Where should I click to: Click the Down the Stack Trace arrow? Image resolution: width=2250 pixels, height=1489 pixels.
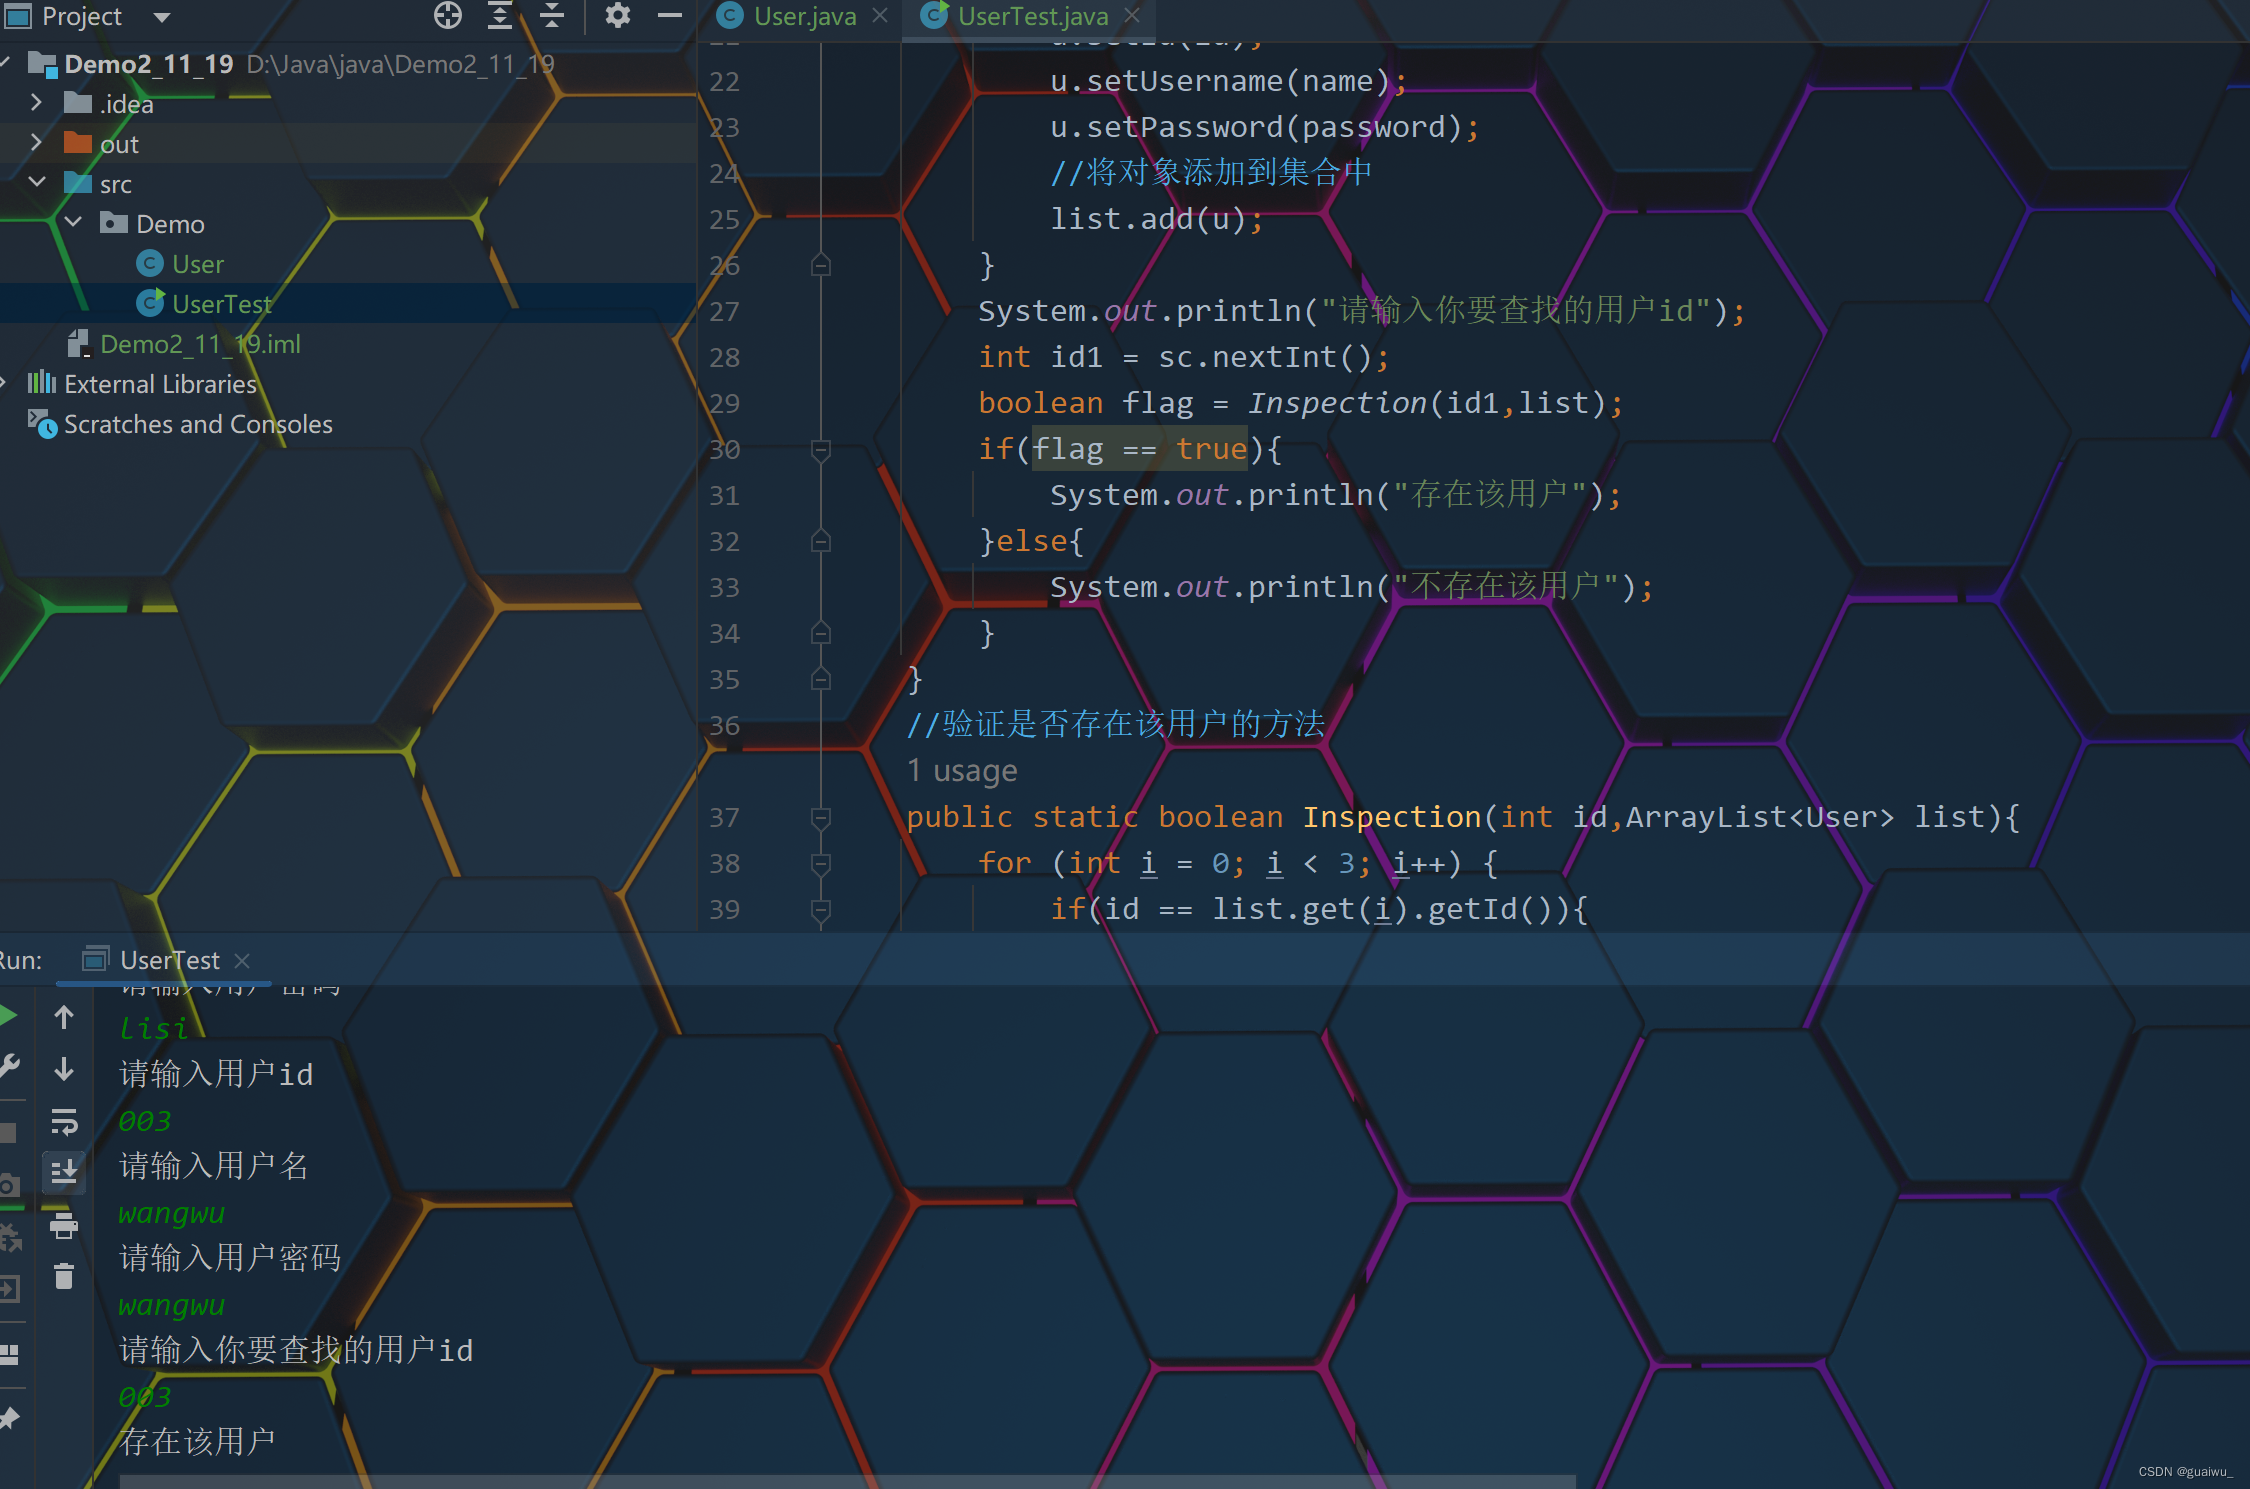tap(64, 1070)
